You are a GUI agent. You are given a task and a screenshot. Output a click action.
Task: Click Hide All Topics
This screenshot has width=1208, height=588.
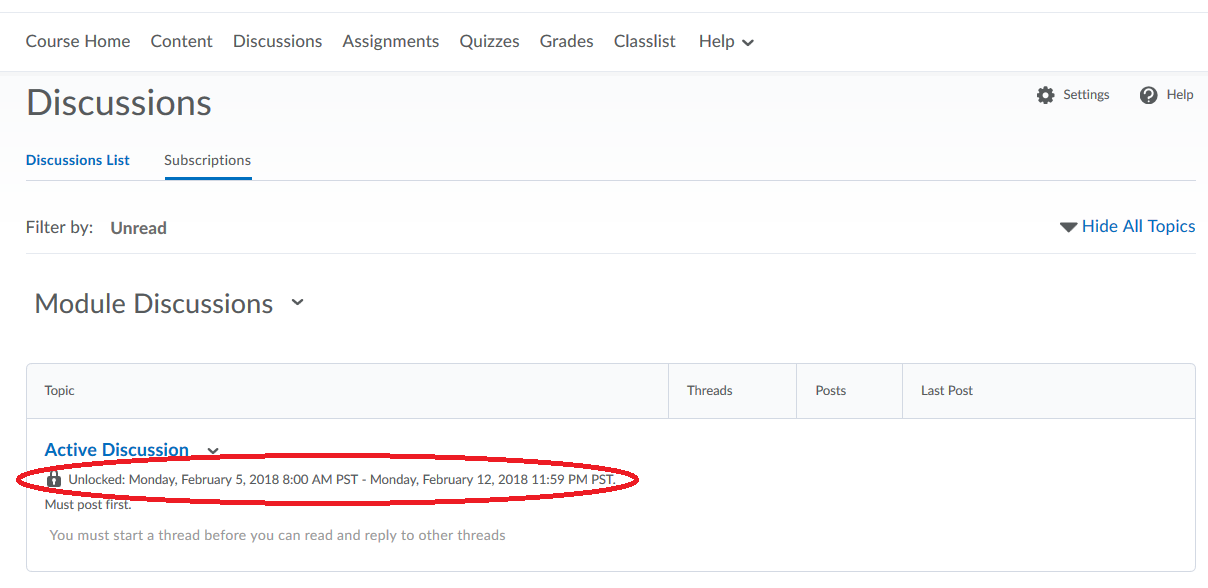point(1138,226)
